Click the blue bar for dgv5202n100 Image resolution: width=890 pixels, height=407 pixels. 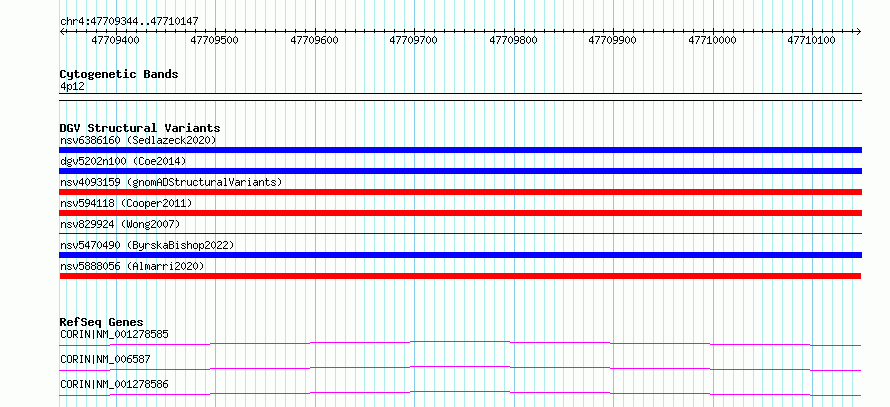[460, 171]
